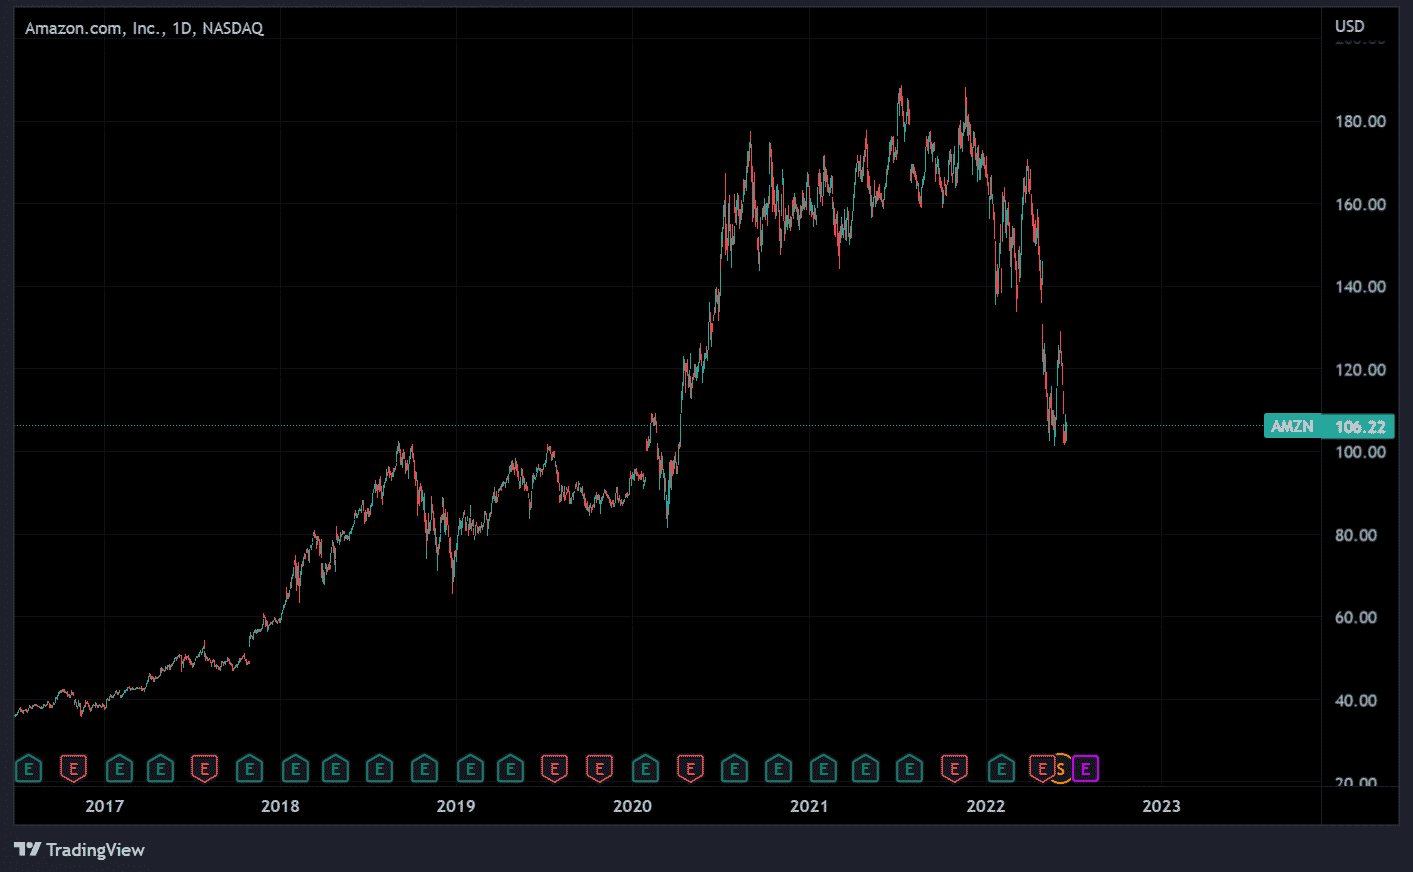This screenshot has width=1413, height=872.
Task: Click green earnings marker just right of 2022
Action: [x=1000, y=769]
